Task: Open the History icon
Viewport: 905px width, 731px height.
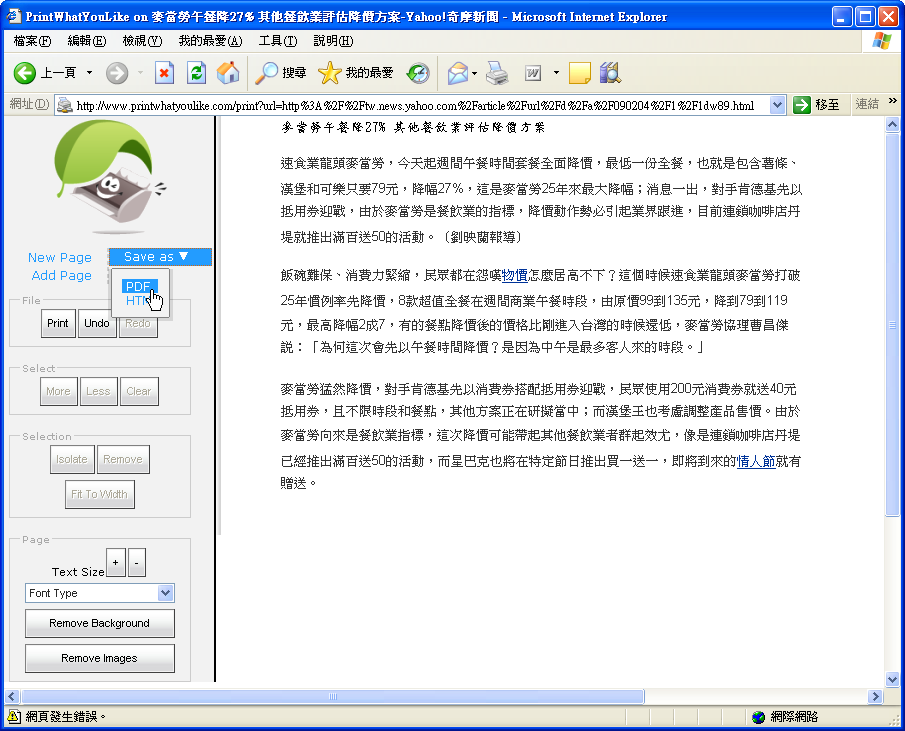Action: tap(418, 73)
